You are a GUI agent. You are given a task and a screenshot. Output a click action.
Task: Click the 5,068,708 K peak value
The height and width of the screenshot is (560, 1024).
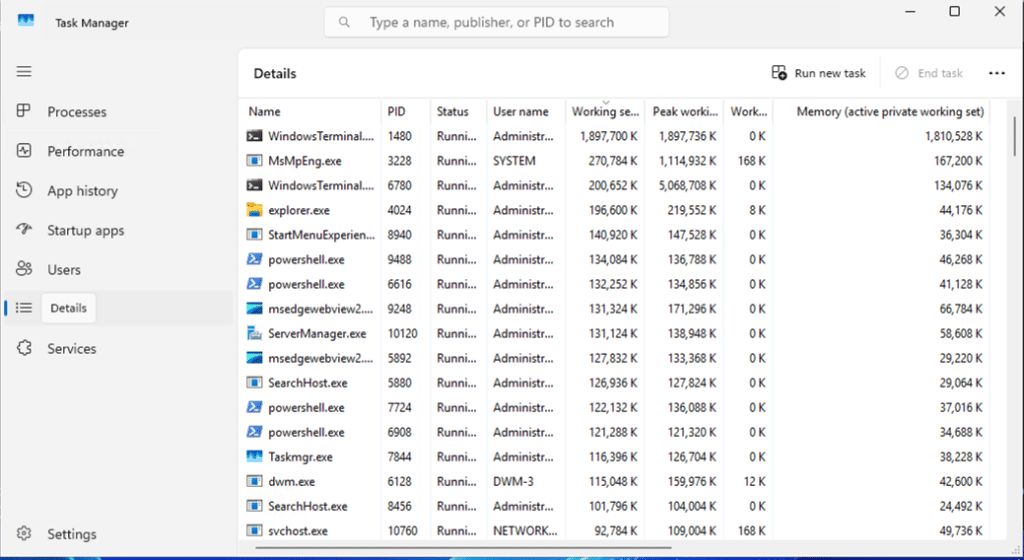point(687,185)
